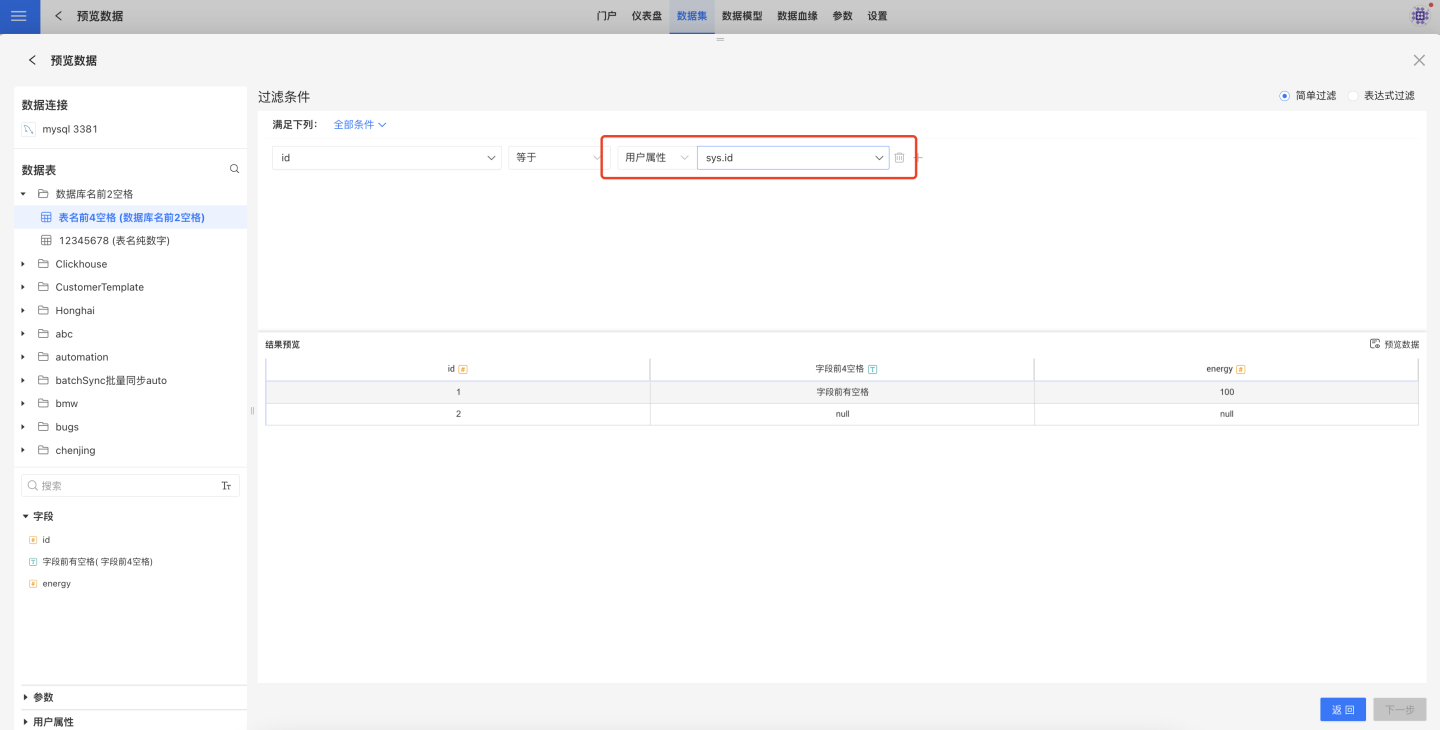This screenshot has height=730, width=1440.
Task: Close the preview data panel with X
Action: (x=1419, y=60)
